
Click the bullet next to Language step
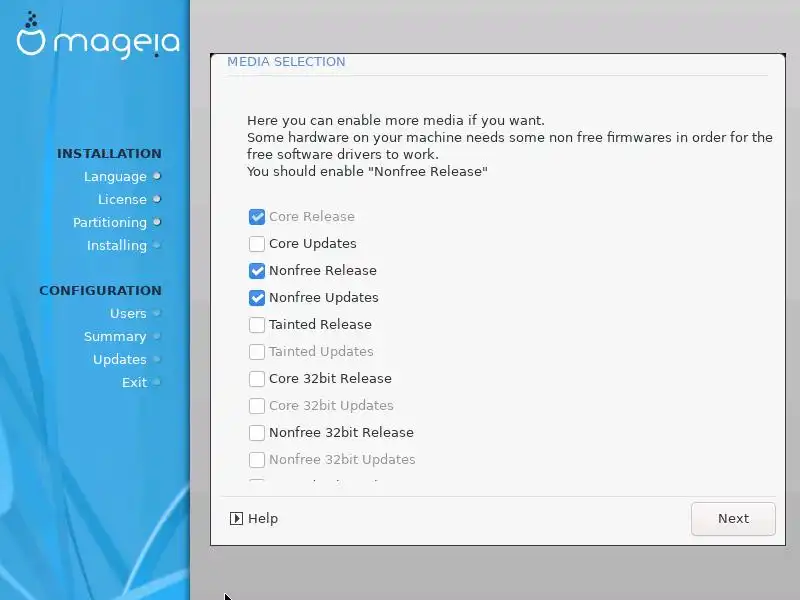click(x=157, y=176)
